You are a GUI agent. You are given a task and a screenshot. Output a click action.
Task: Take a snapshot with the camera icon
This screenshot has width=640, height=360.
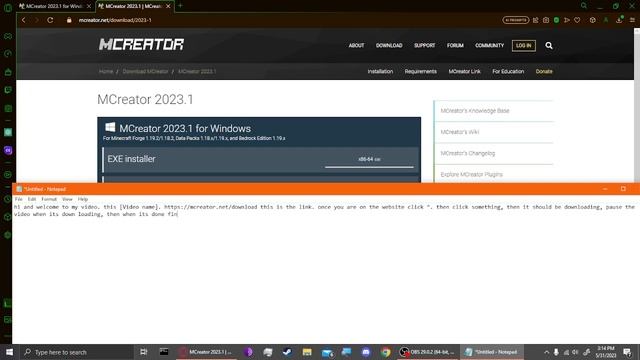pyautogui.click(x=546, y=20)
